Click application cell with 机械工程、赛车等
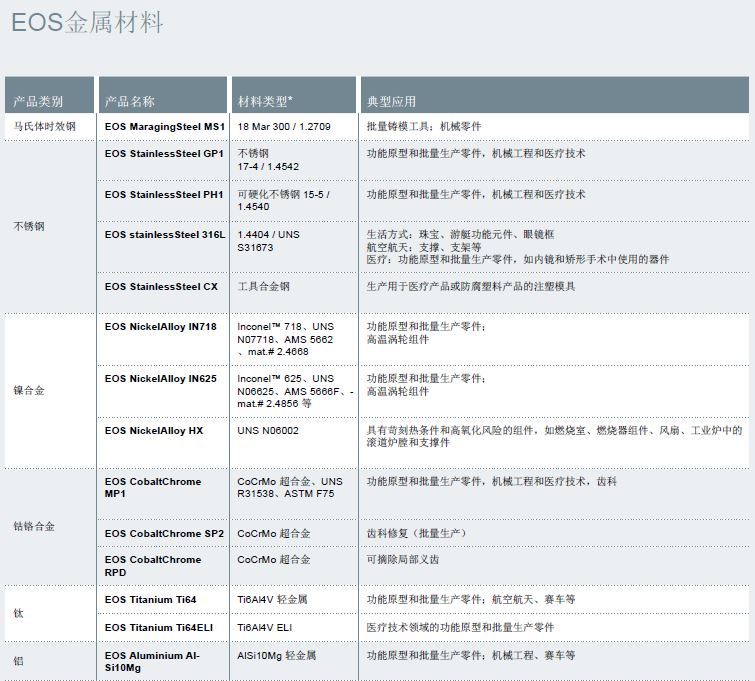 [x=471, y=655]
